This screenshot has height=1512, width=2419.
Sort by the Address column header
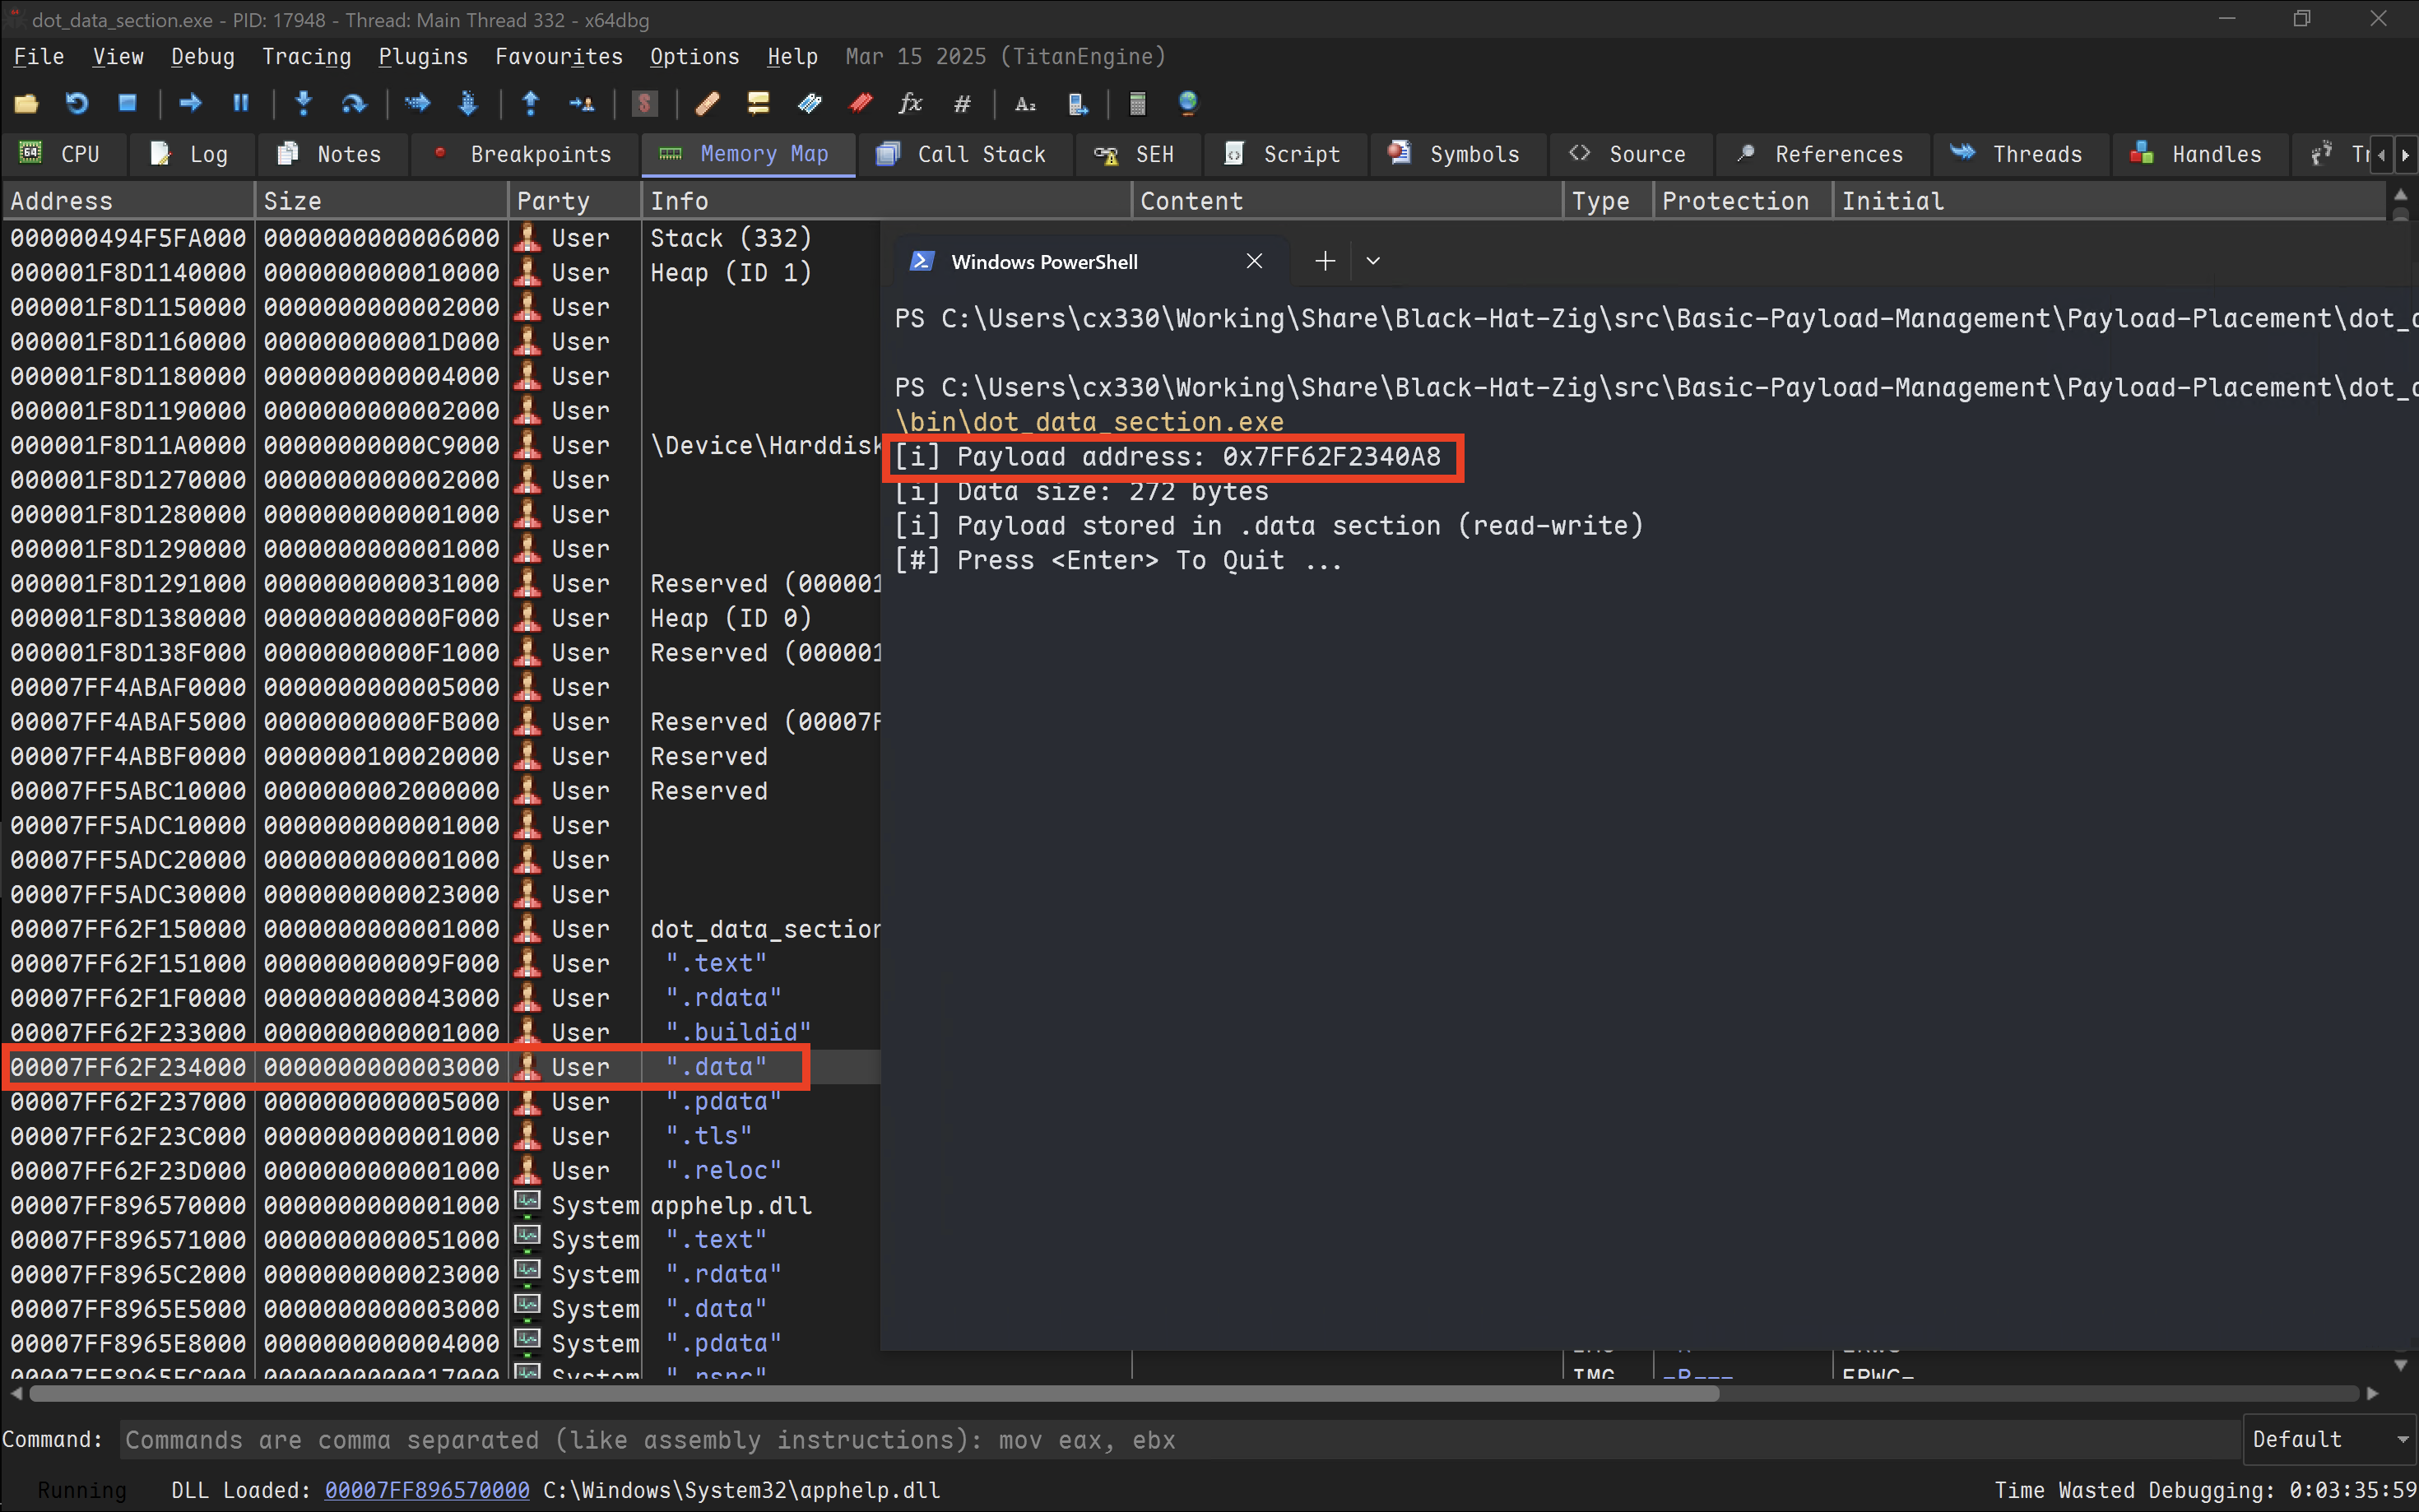pos(128,201)
